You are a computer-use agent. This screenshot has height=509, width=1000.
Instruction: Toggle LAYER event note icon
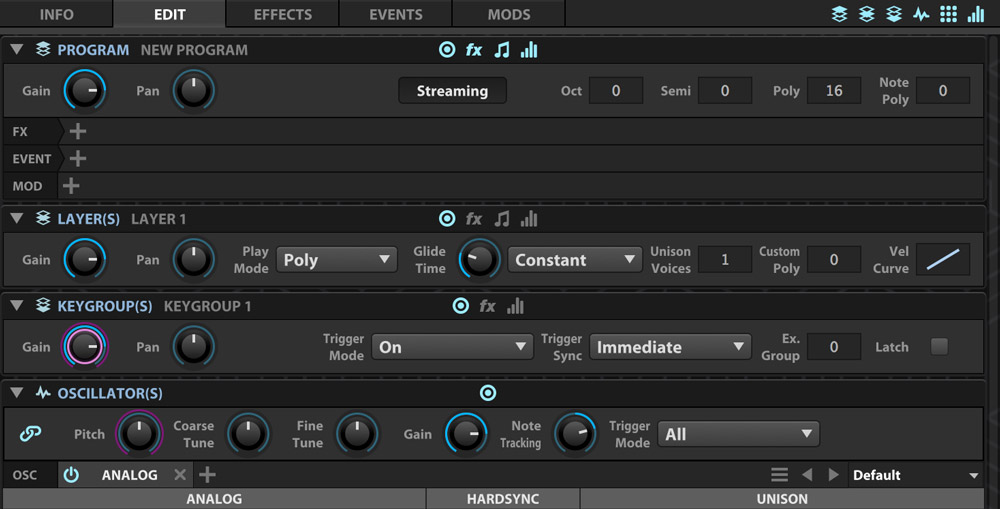point(502,219)
